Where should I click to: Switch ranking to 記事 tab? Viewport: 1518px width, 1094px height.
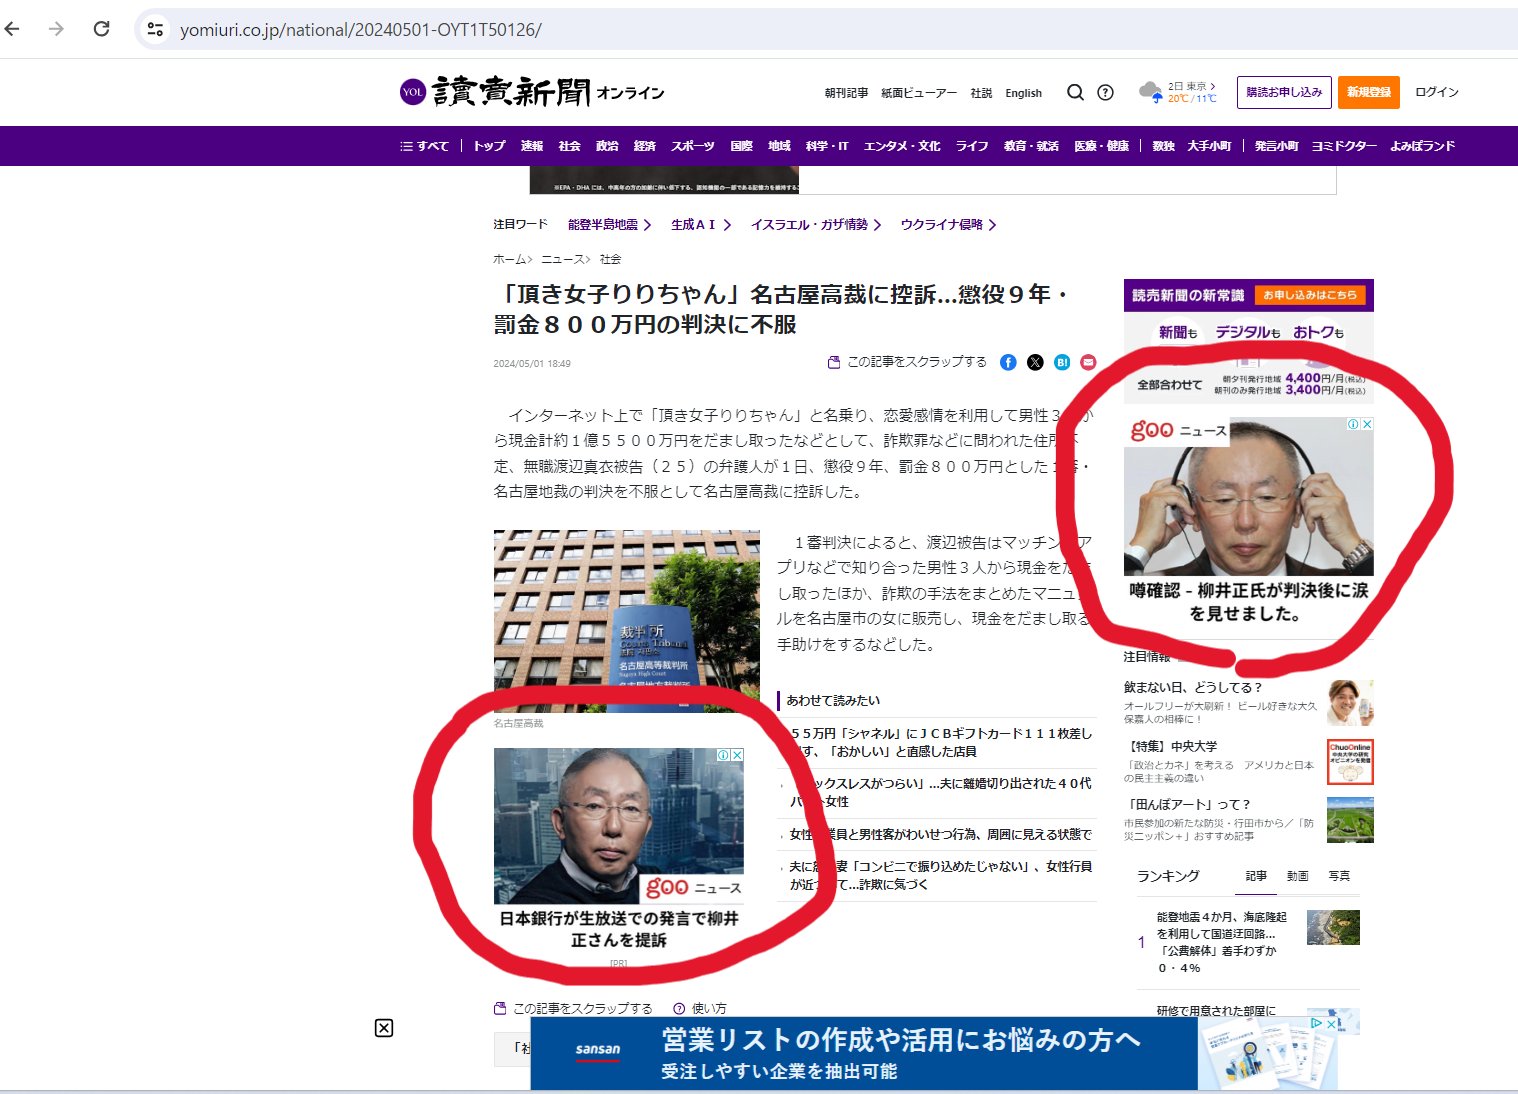coord(1256,876)
